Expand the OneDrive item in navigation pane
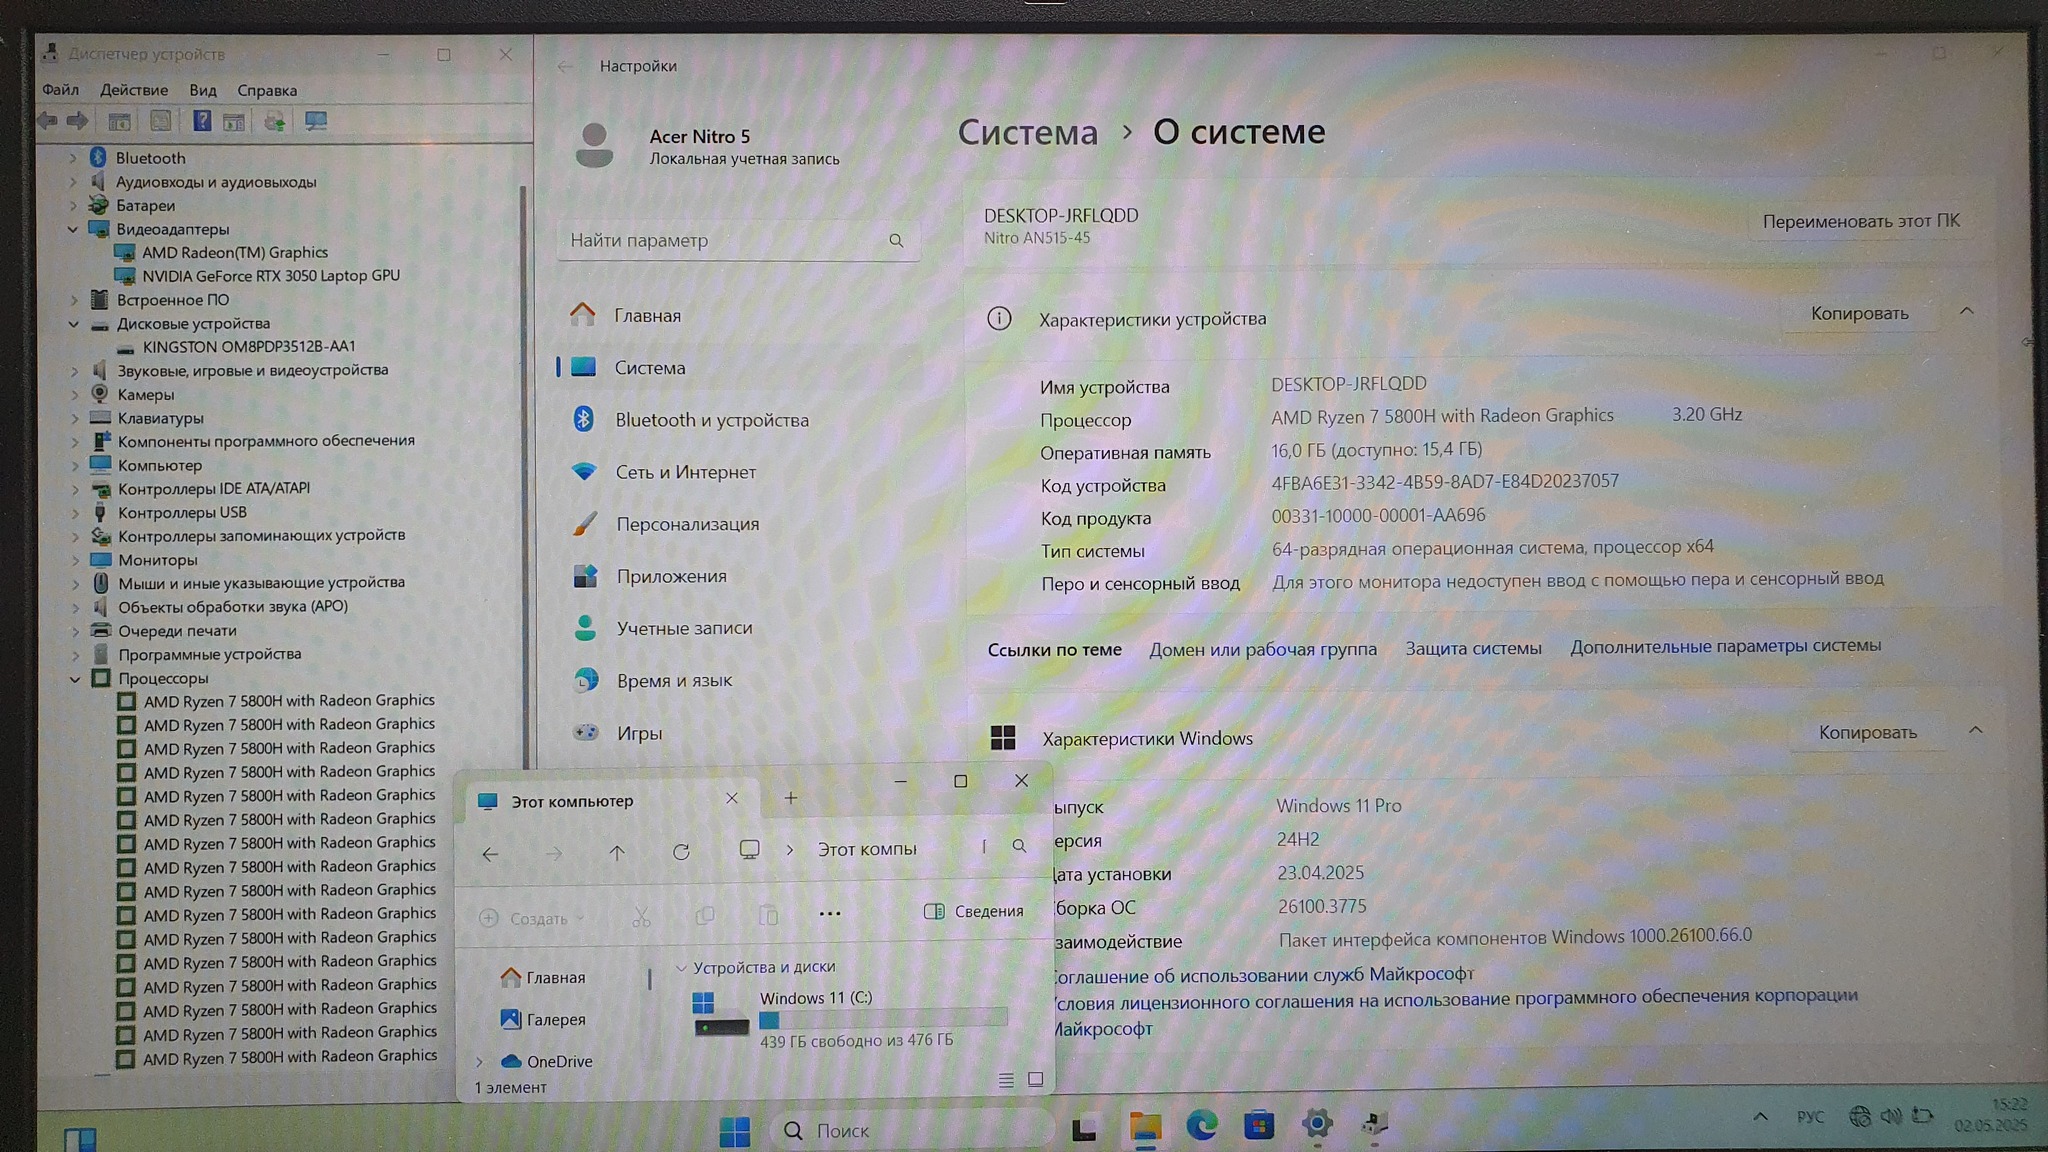Screen dimensions: 2048x1152 pos(480,1061)
